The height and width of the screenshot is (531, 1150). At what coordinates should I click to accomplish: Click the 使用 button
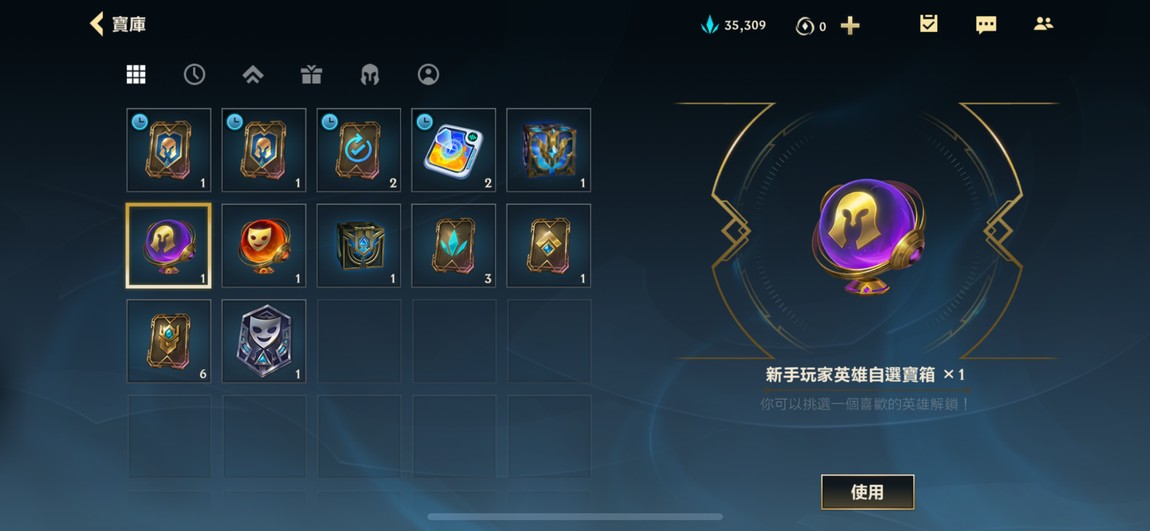click(x=868, y=492)
